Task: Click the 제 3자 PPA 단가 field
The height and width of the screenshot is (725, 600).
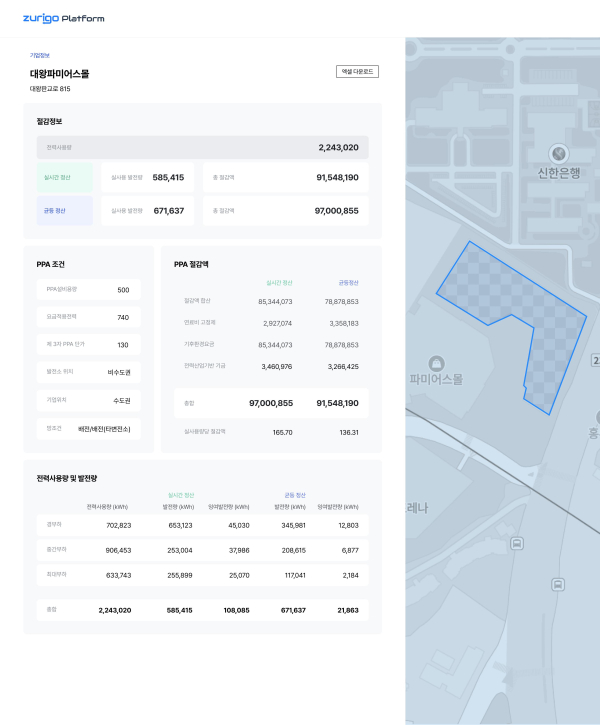Action: click(x=88, y=345)
